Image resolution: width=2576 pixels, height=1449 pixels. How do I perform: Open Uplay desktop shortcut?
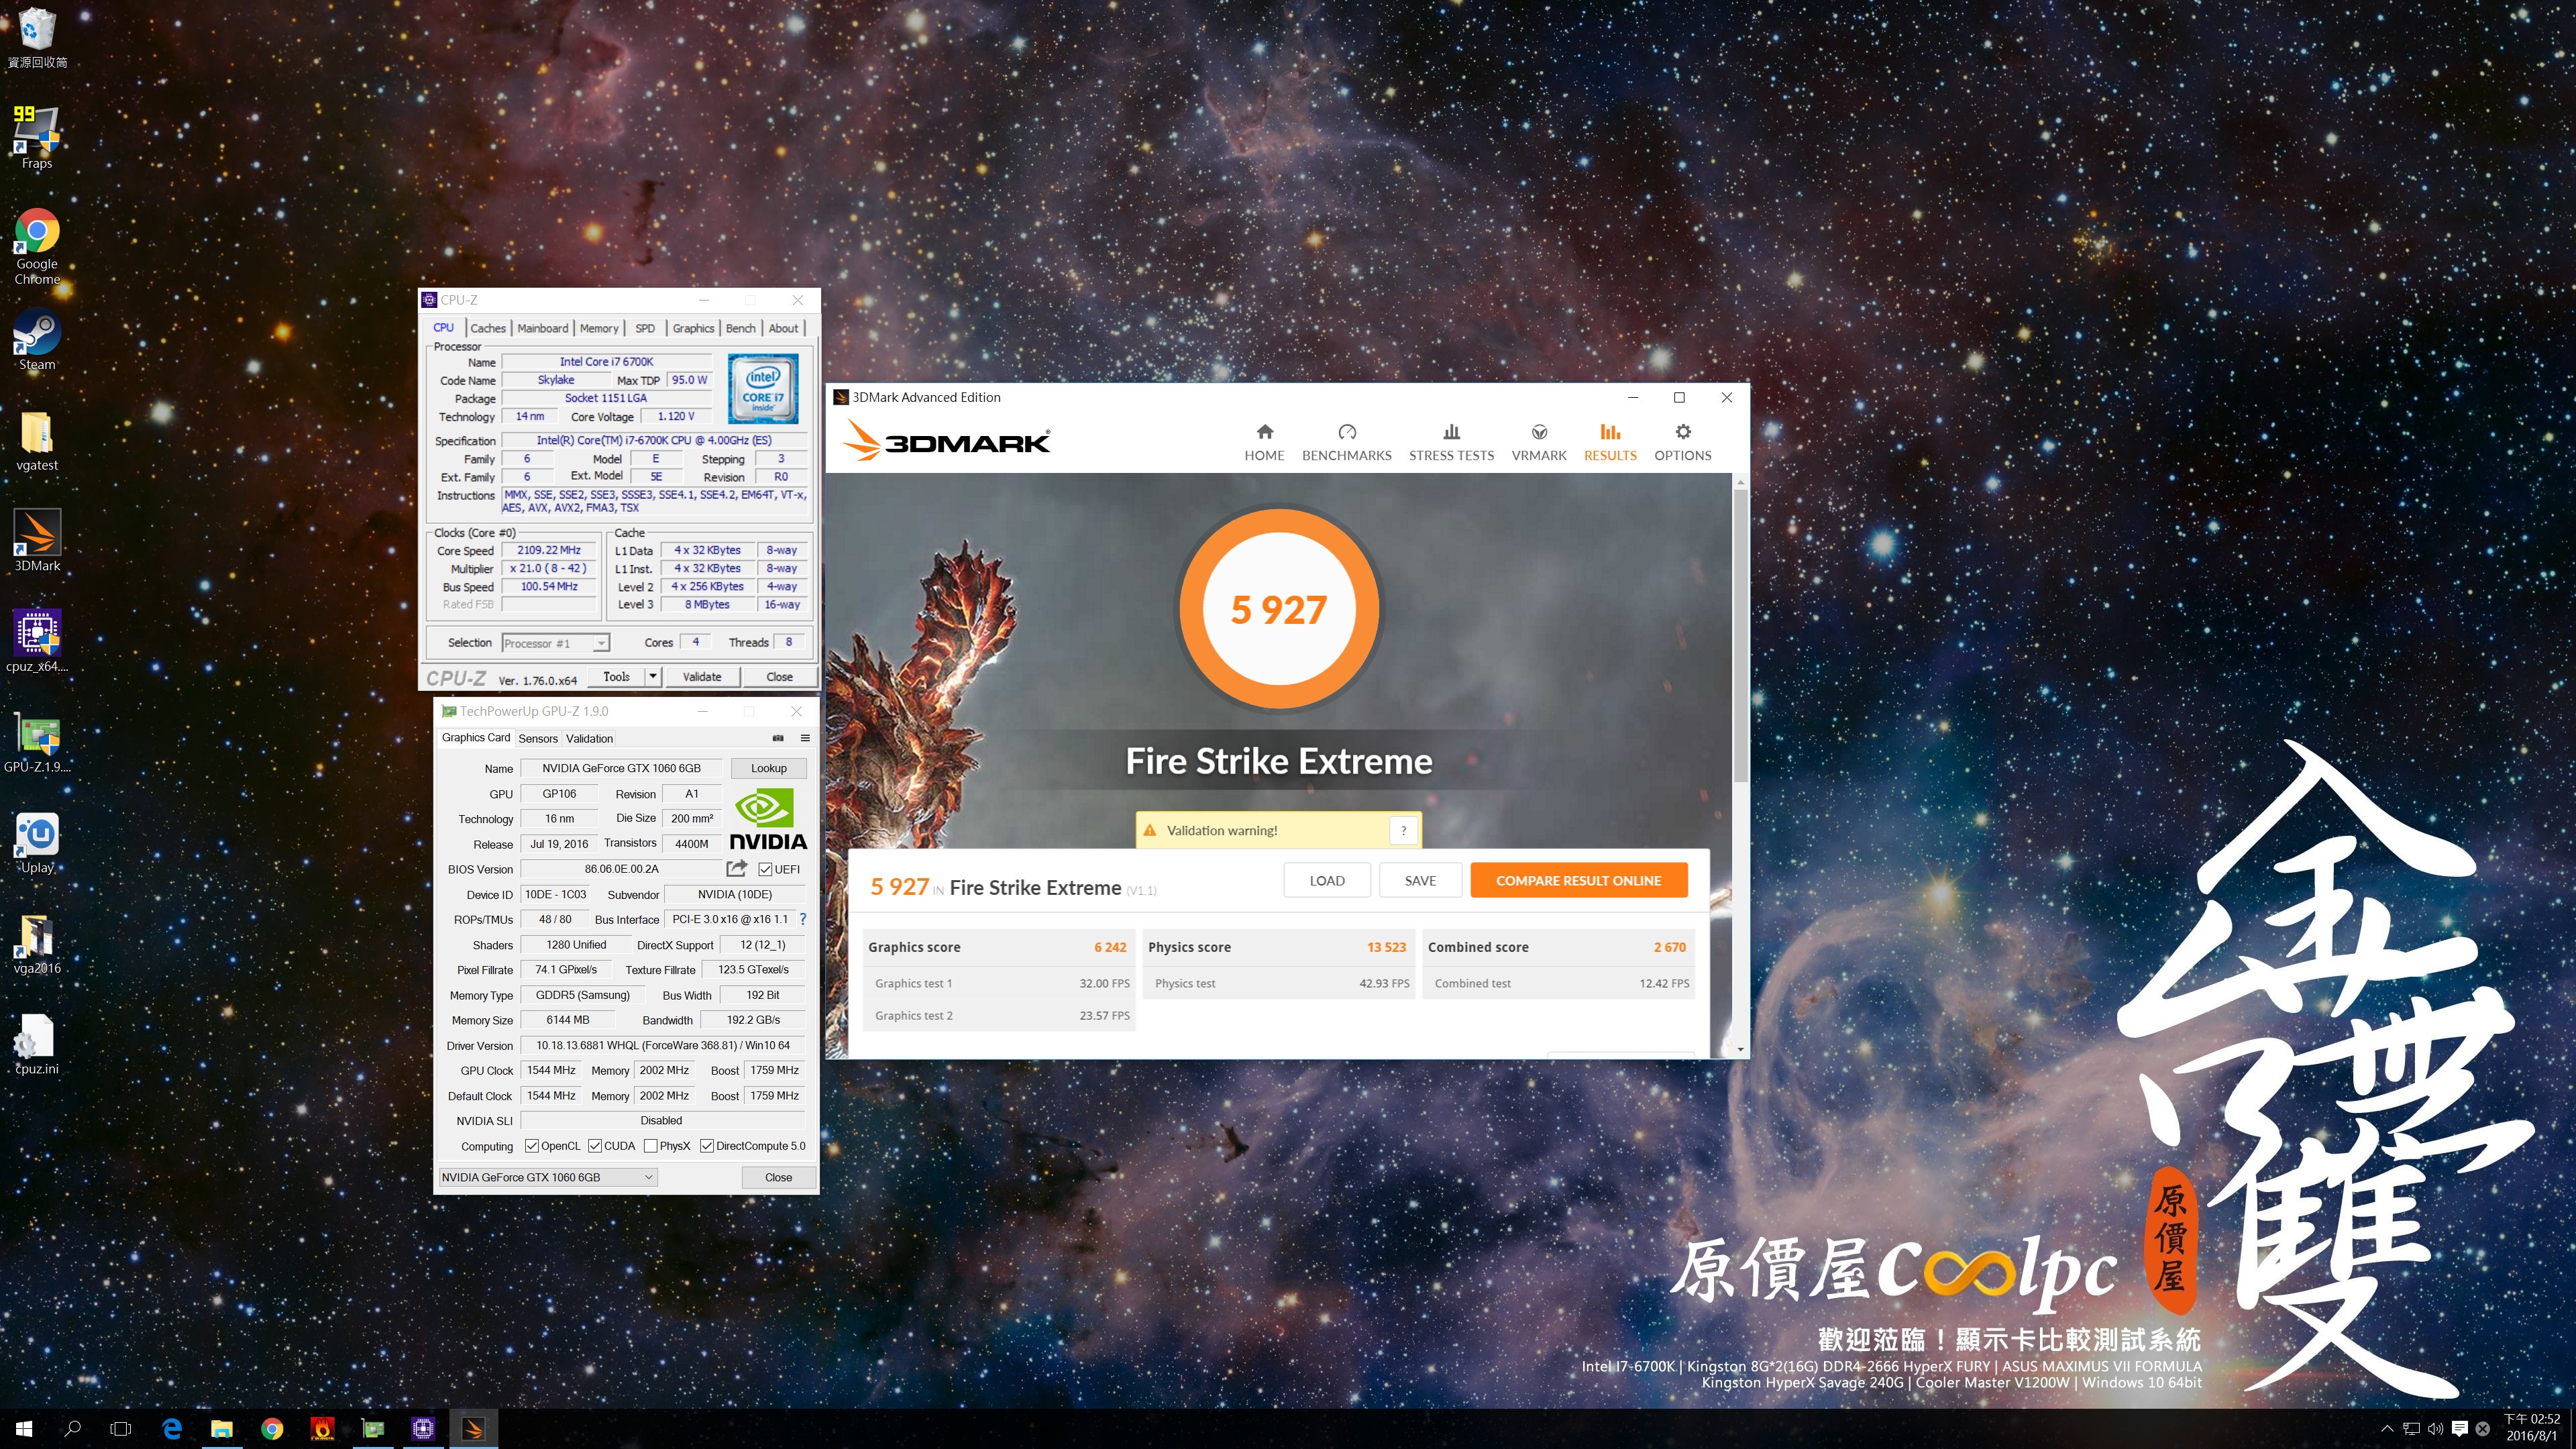37,843
